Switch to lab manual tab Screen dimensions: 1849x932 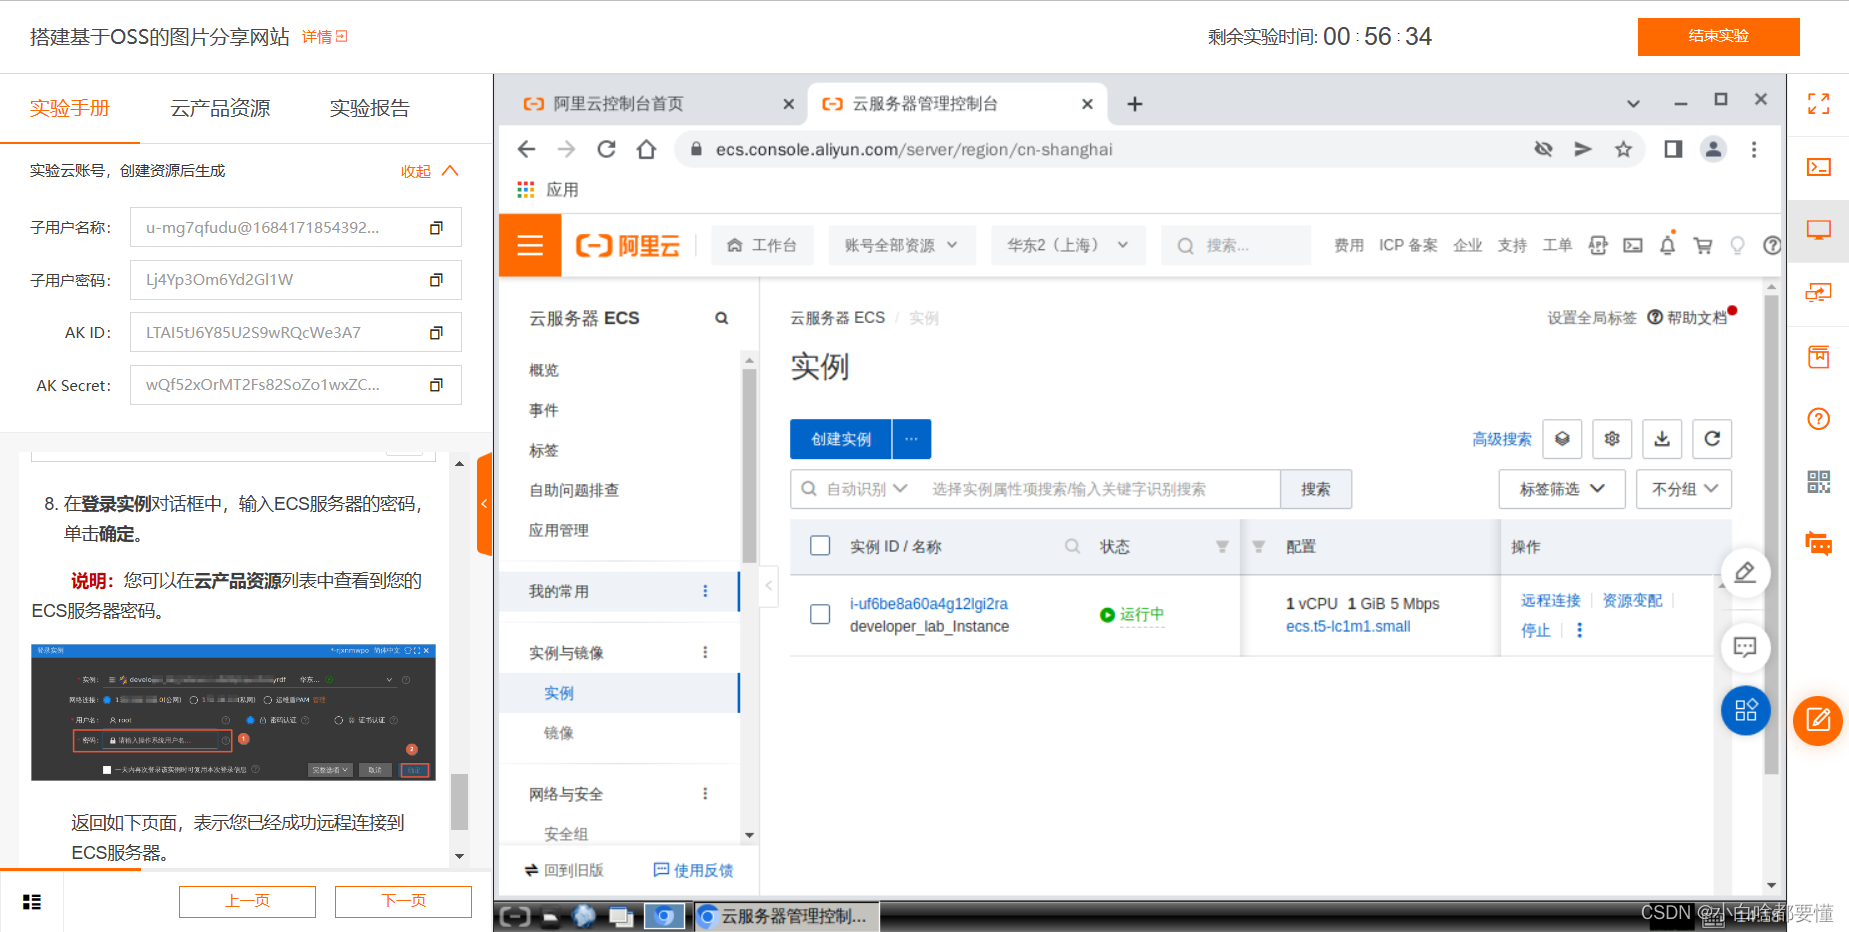[x=70, y=108]
